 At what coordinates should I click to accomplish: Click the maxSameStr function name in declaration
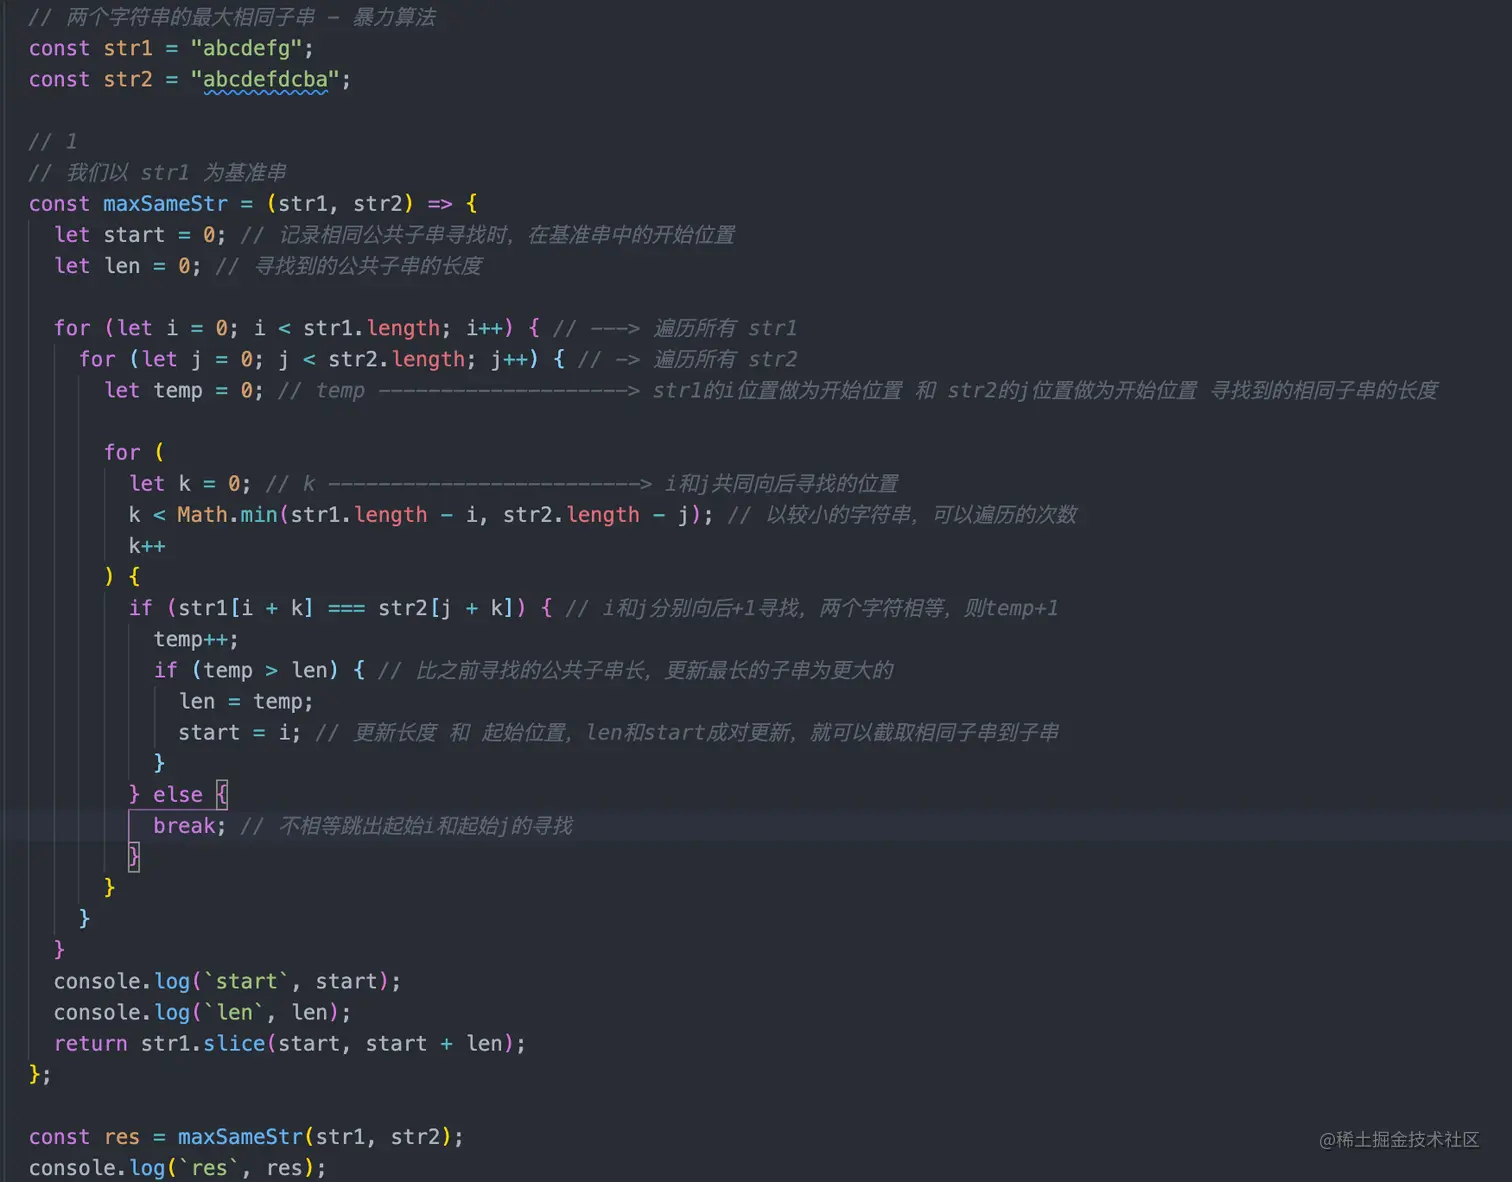(x=165, y=204)
